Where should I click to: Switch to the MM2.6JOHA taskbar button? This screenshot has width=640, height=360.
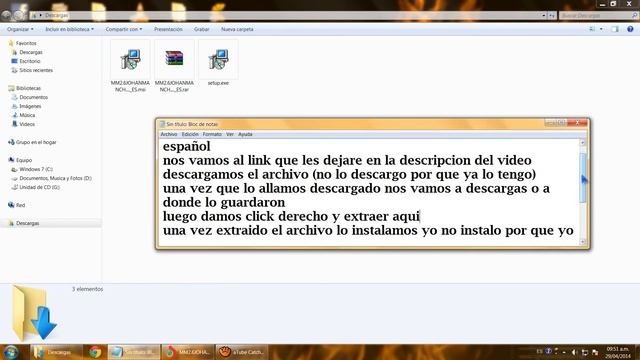click(187, 352)
